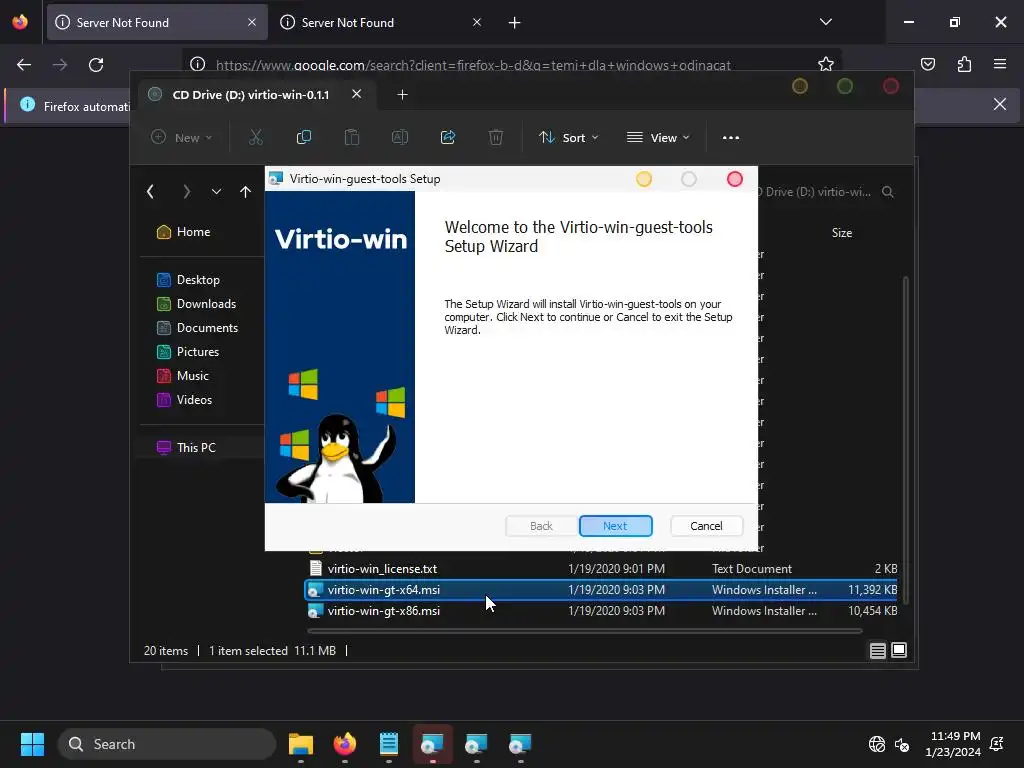Go forward in File Explorer navigation
The height and width of the screenshot is (768, 1024).
(187, 191)
